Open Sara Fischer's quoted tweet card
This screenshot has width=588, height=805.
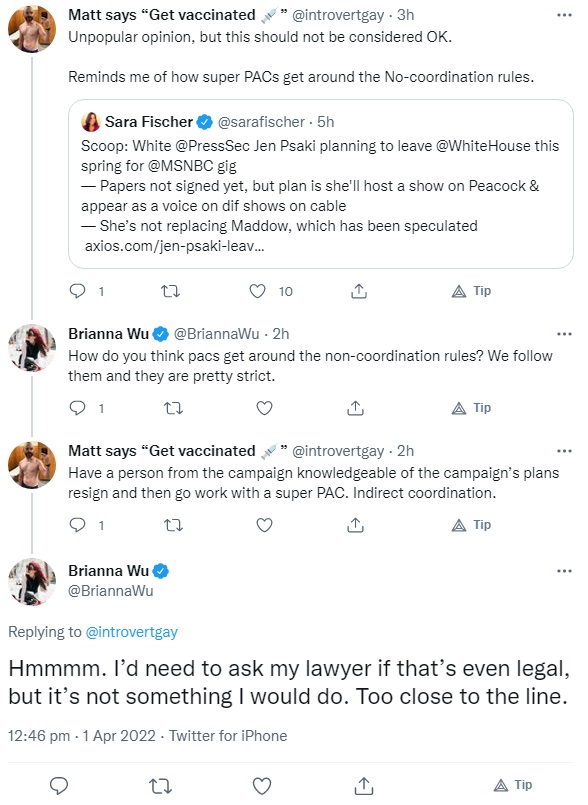(x=320, y=184)
